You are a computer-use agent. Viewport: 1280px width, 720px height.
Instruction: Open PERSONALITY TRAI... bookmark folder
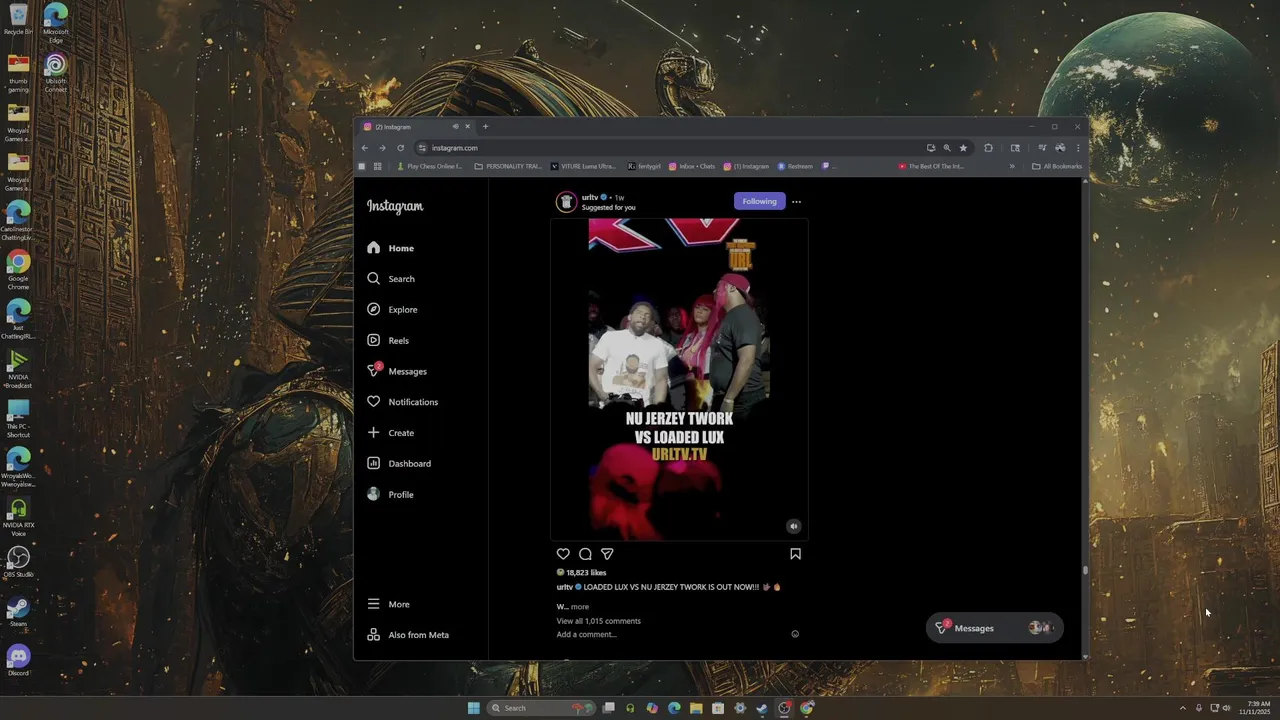point(508,166)
